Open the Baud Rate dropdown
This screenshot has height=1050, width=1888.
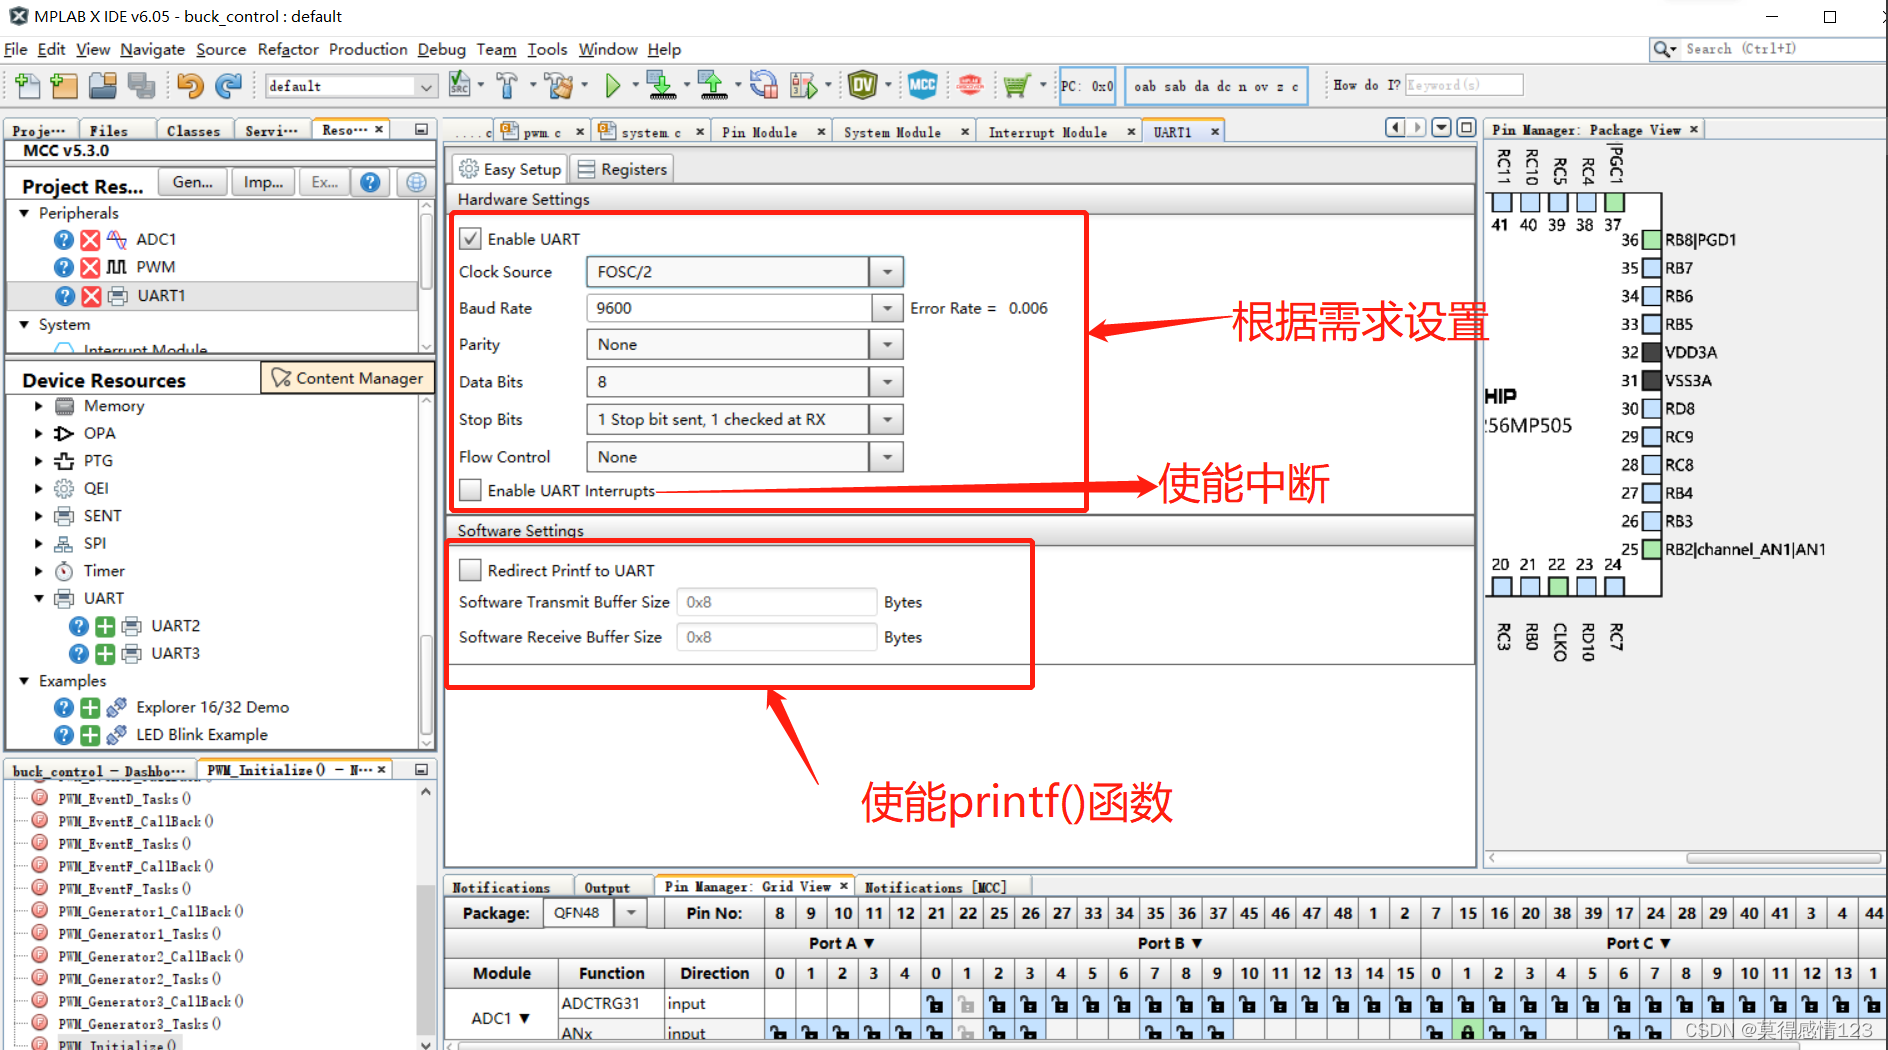[886, 308]
